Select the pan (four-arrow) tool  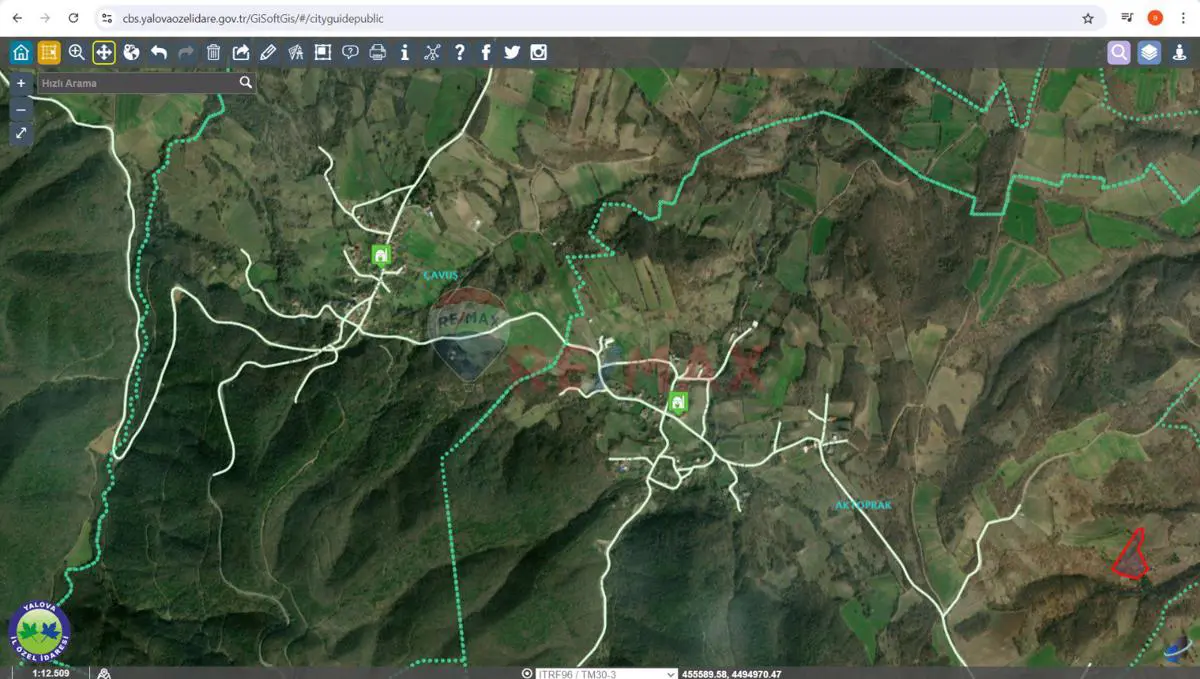coord(104,53)
